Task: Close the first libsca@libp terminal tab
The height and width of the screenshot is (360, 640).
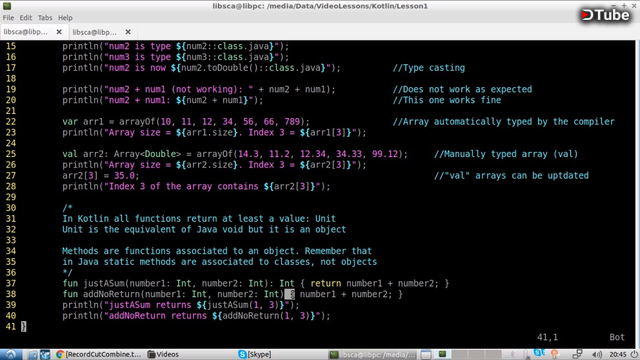Action: pos(59,31)
